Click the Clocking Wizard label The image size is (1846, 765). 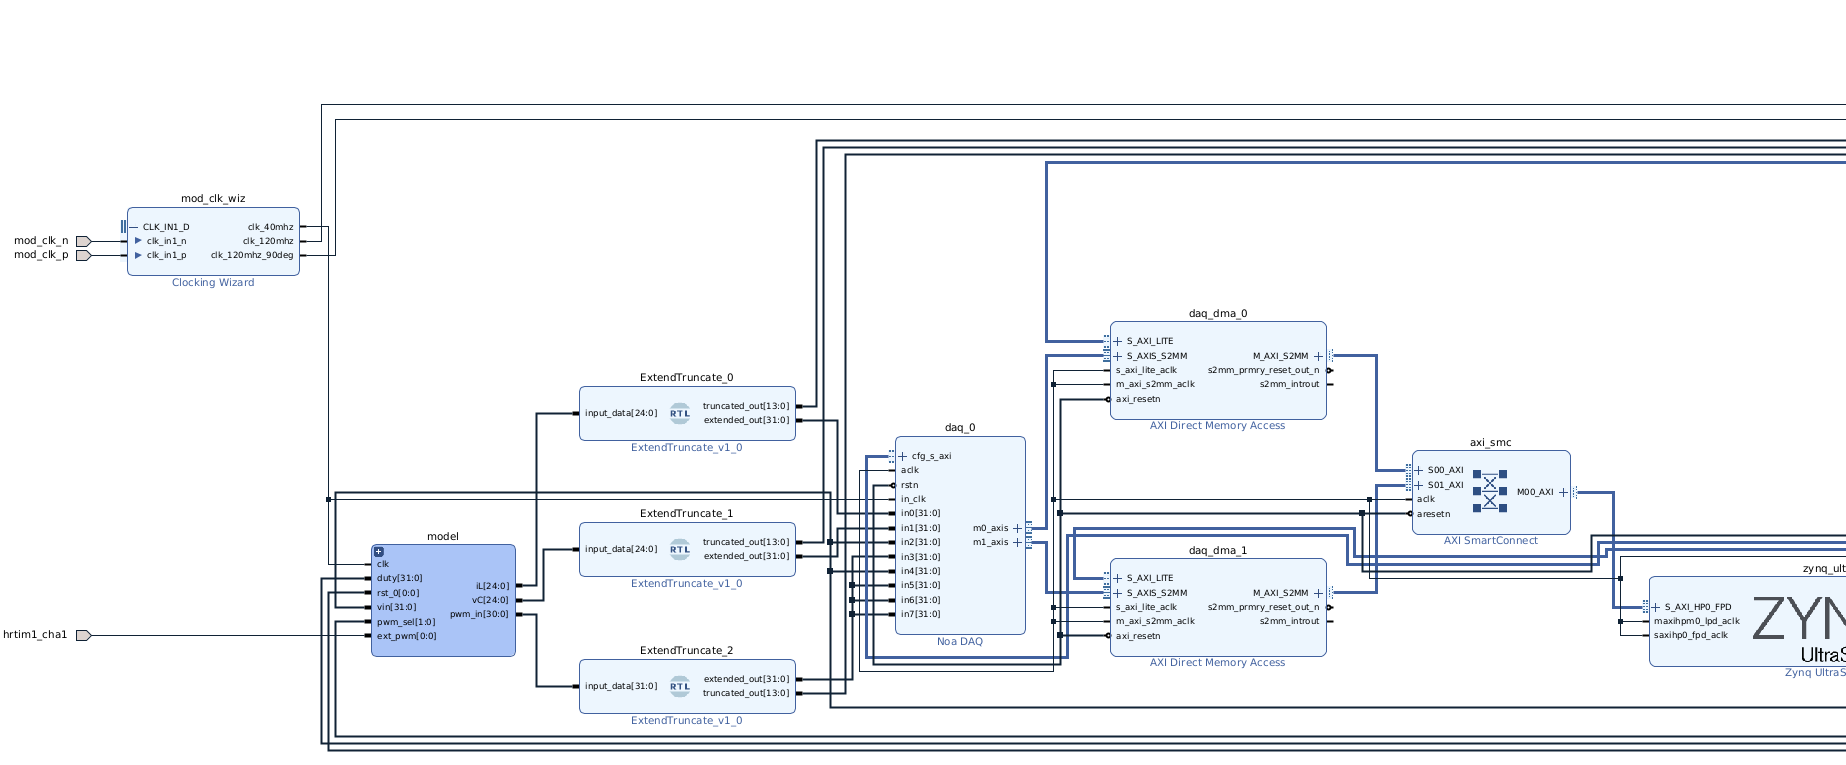point(213,283)
